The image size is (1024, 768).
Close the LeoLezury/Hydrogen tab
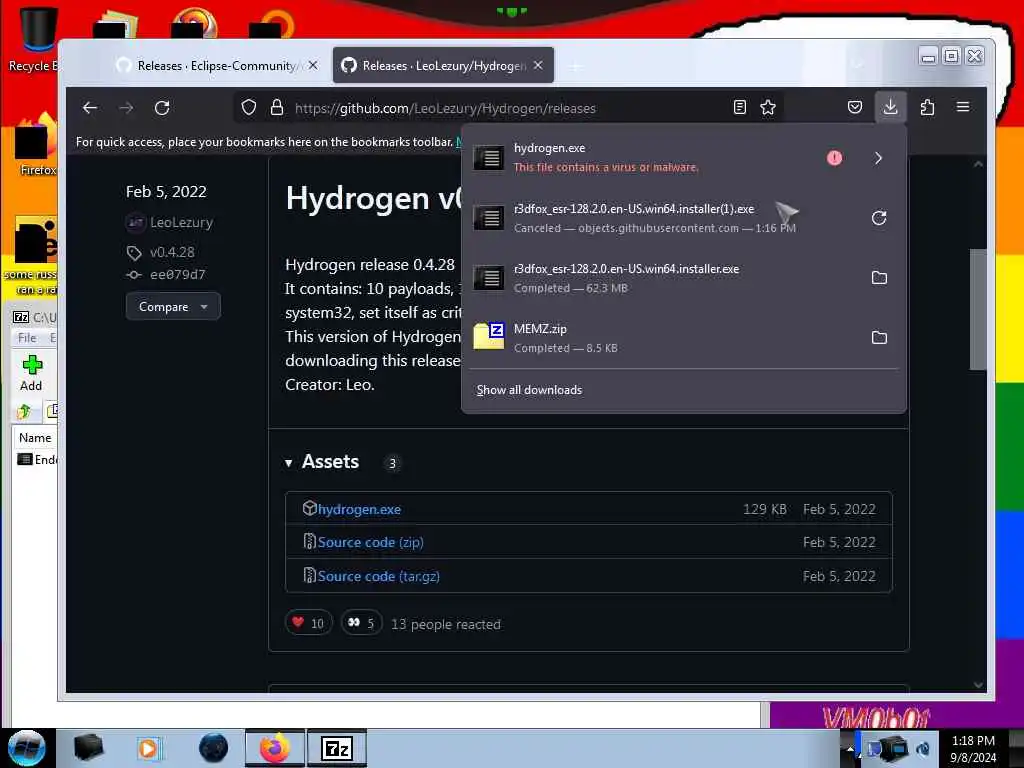[x=537, y=65]
